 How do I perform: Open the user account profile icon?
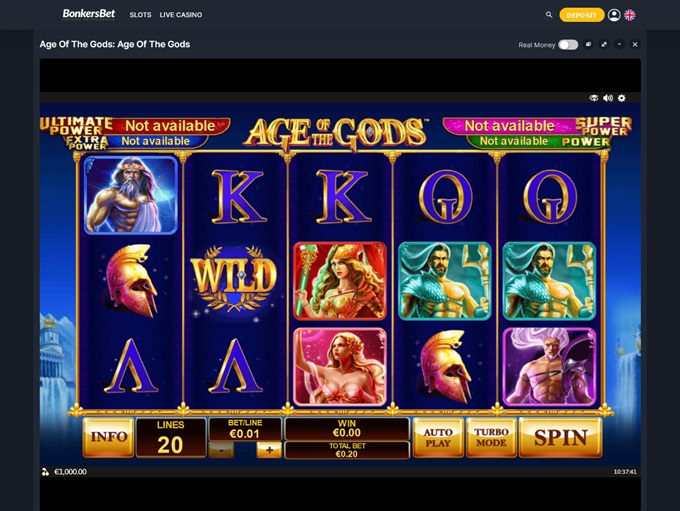[614, 15]
